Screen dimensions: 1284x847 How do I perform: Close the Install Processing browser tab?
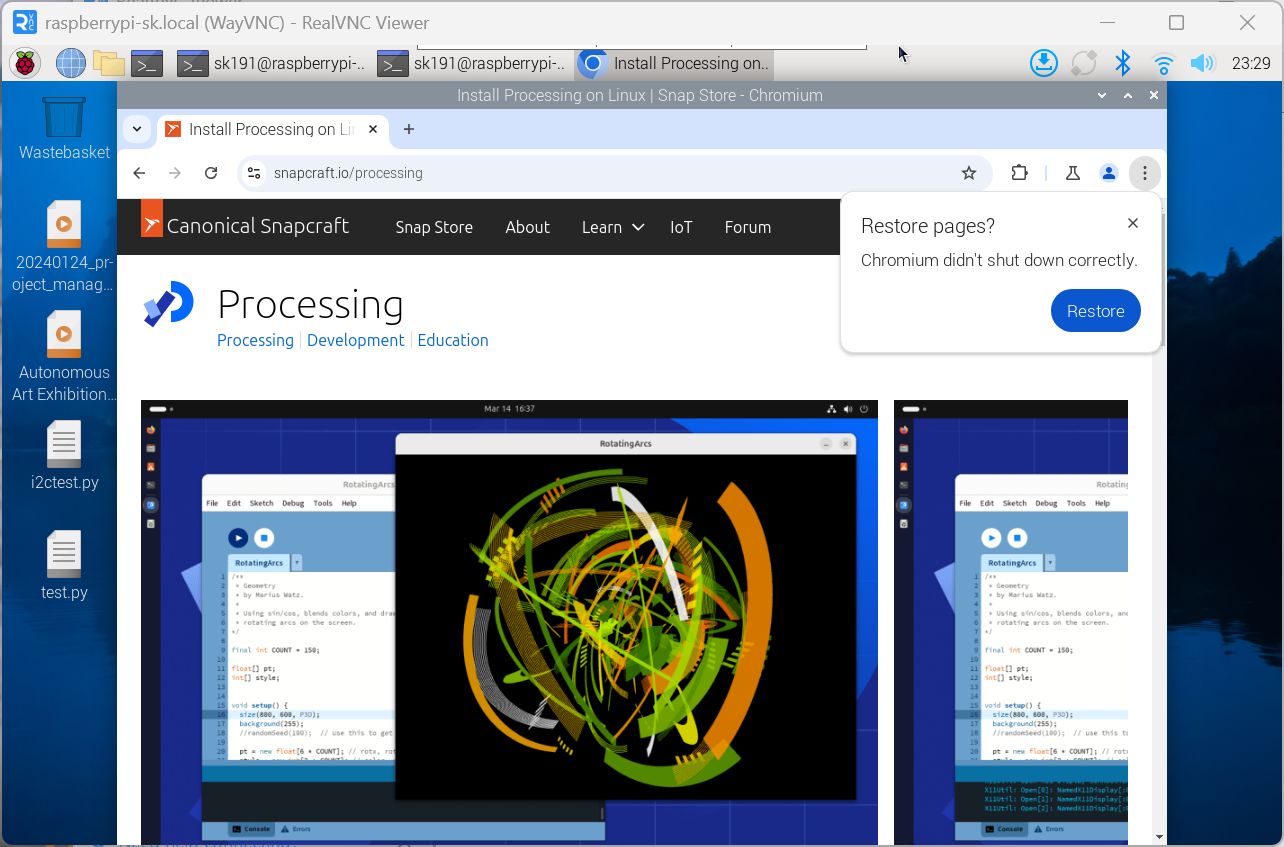tap(374, 129)
